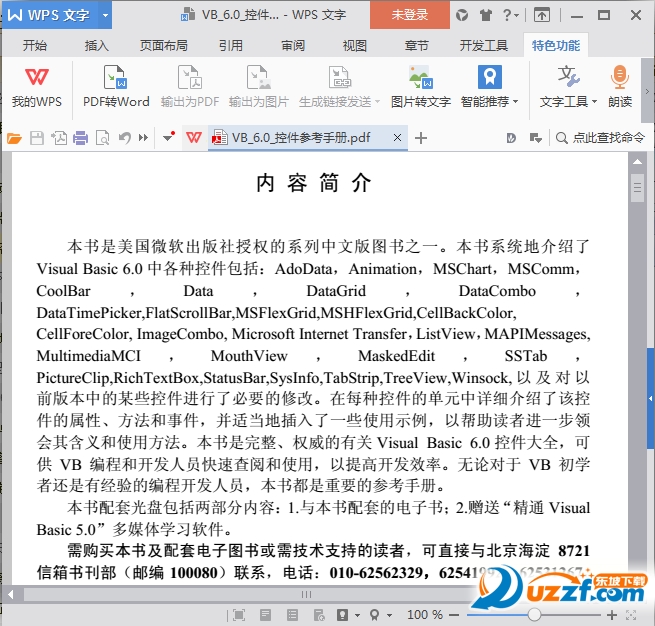Switch to 开始 tab
655x626 pixels.
click(x=35, y=45)
